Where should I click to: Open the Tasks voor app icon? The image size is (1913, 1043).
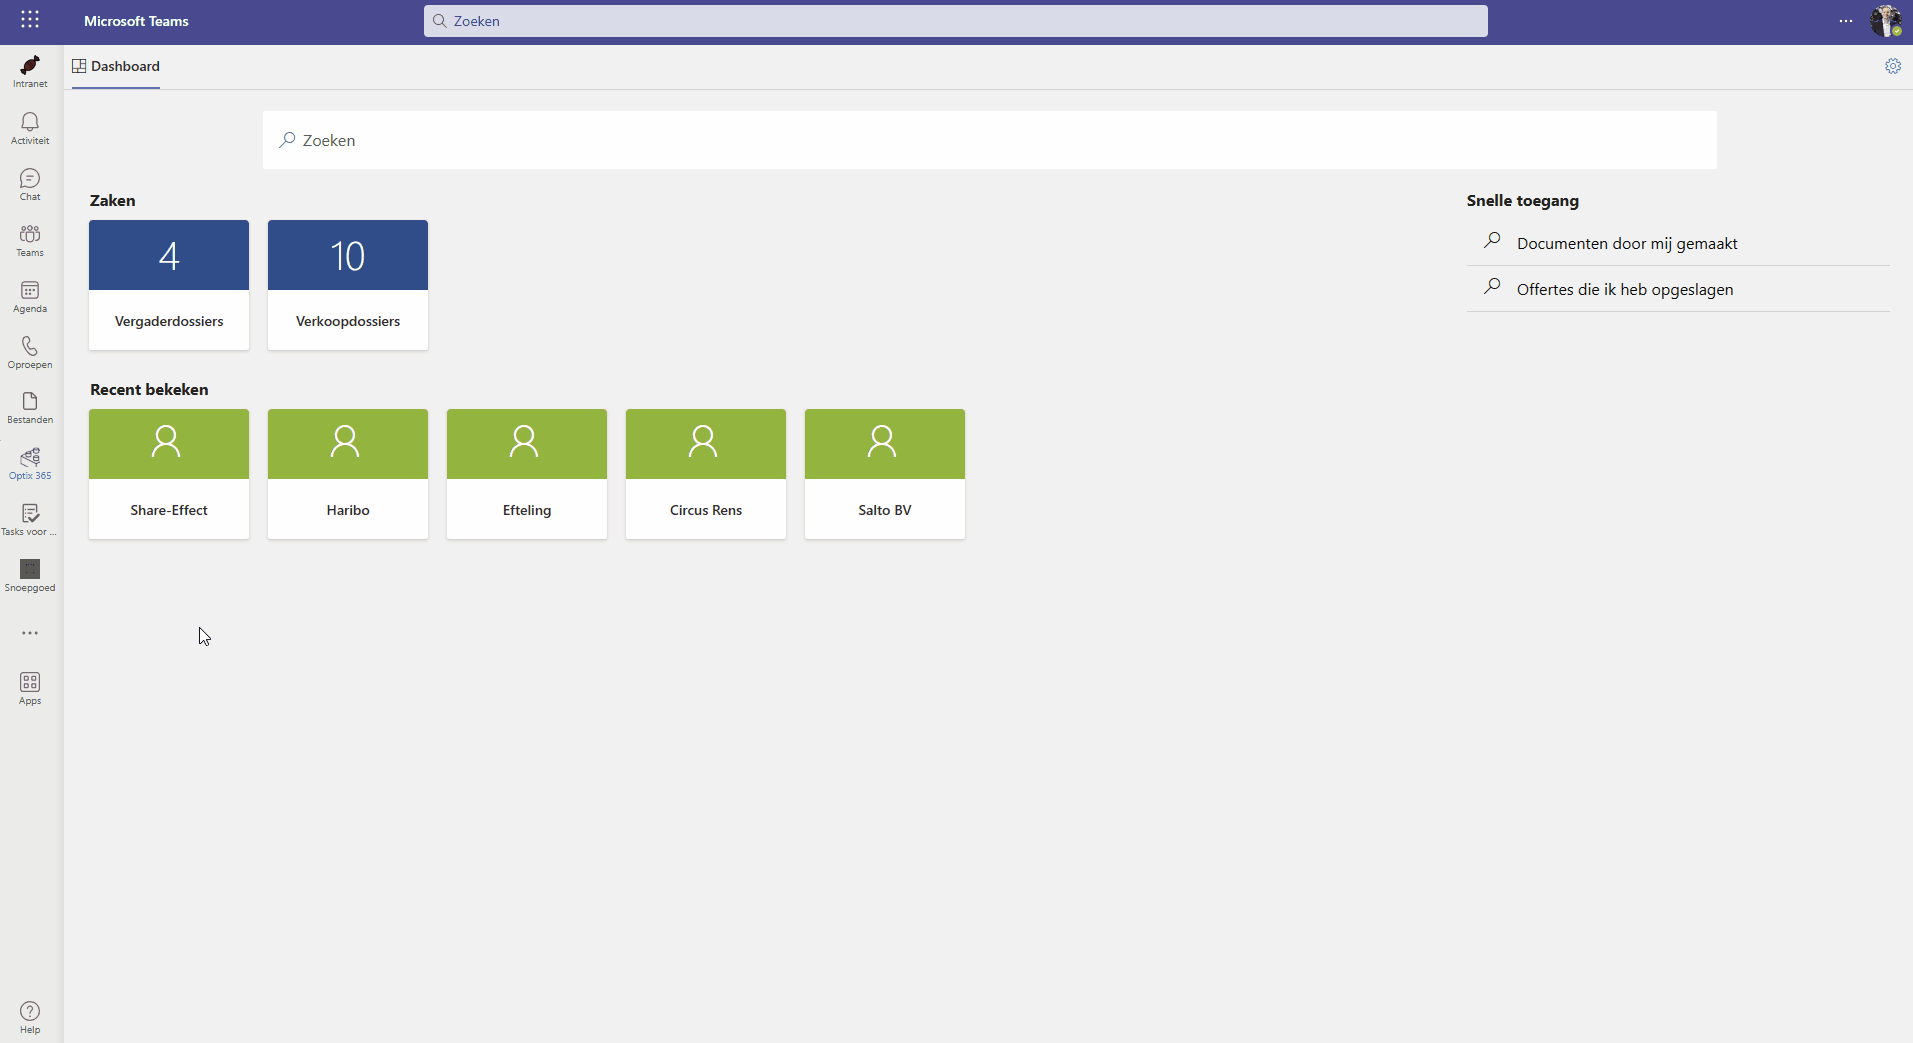(x=30, y=519)
